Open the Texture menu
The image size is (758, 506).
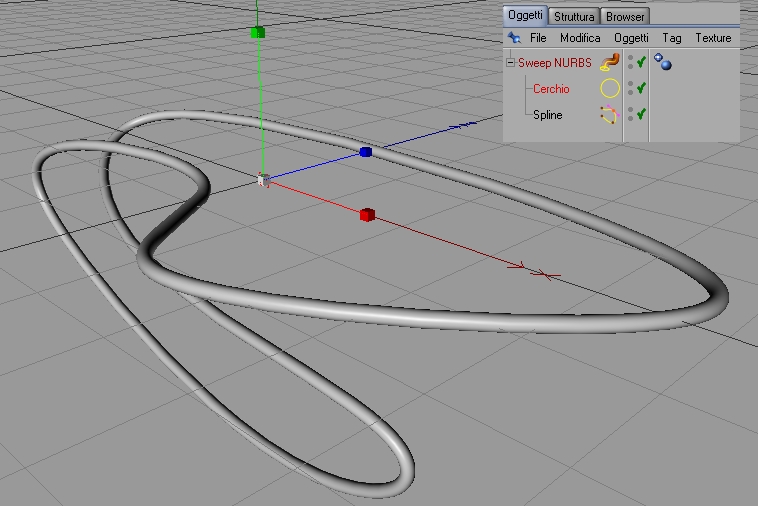tap(713, 38)
